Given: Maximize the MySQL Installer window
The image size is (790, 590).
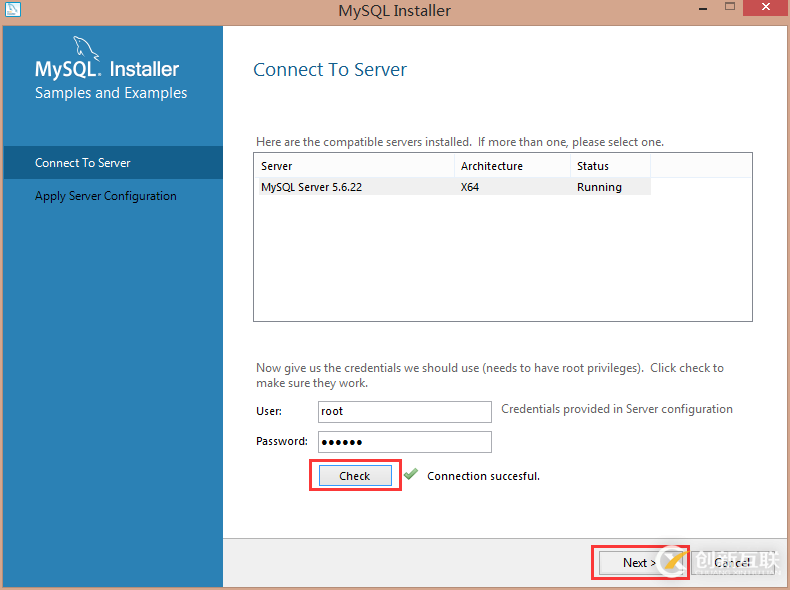Looking at the screenshot, I should 730,8.
